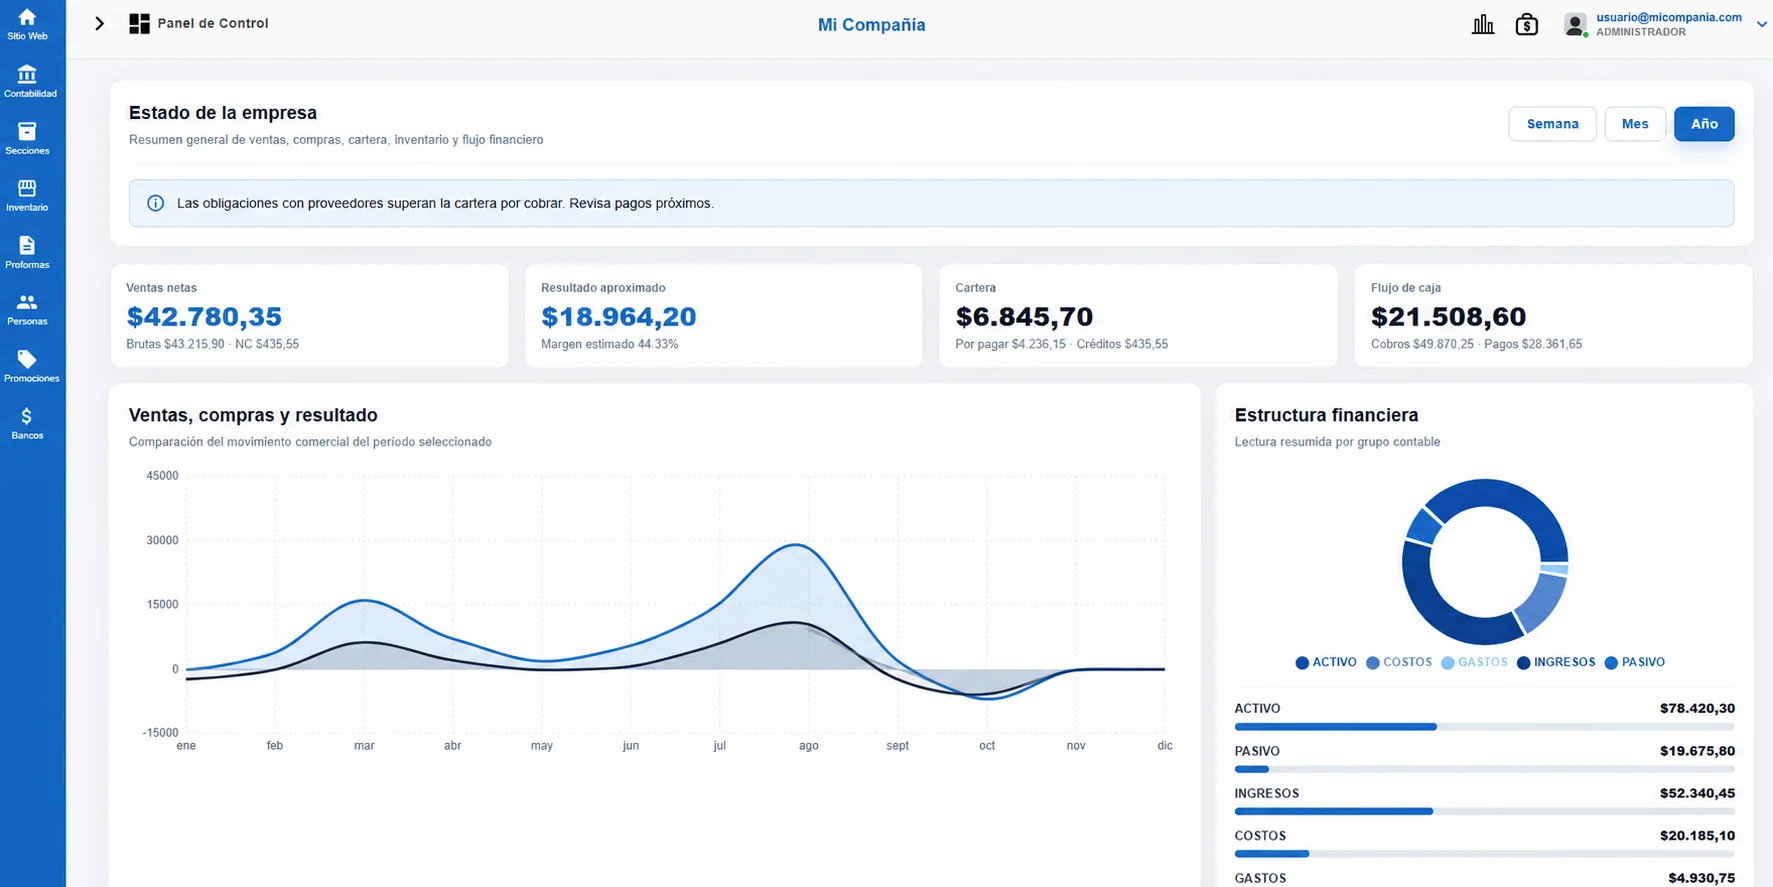Click the text "Margen estimado 44.33%"

point(609,344)
